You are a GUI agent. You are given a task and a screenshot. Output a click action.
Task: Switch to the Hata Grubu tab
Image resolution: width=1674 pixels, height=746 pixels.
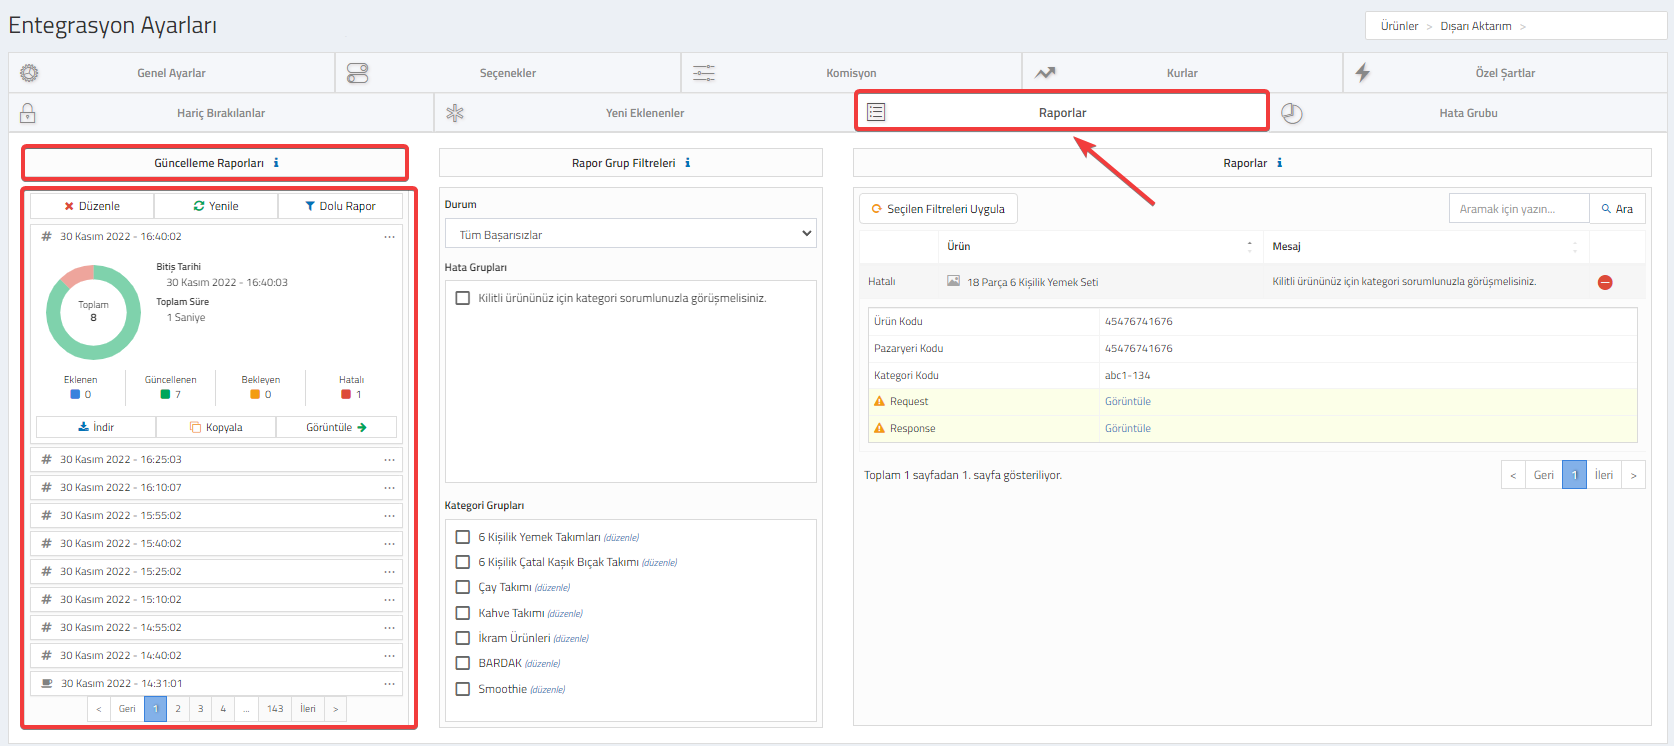coord(1468,113)
